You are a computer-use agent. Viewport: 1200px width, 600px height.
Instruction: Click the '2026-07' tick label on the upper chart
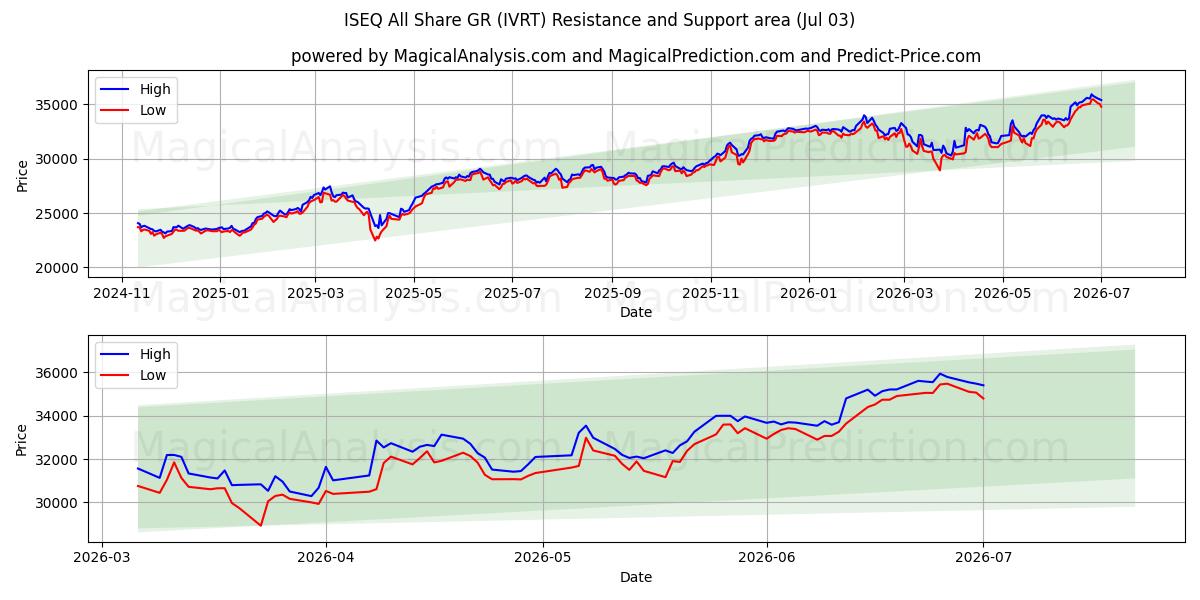(x=1100, y=294)
